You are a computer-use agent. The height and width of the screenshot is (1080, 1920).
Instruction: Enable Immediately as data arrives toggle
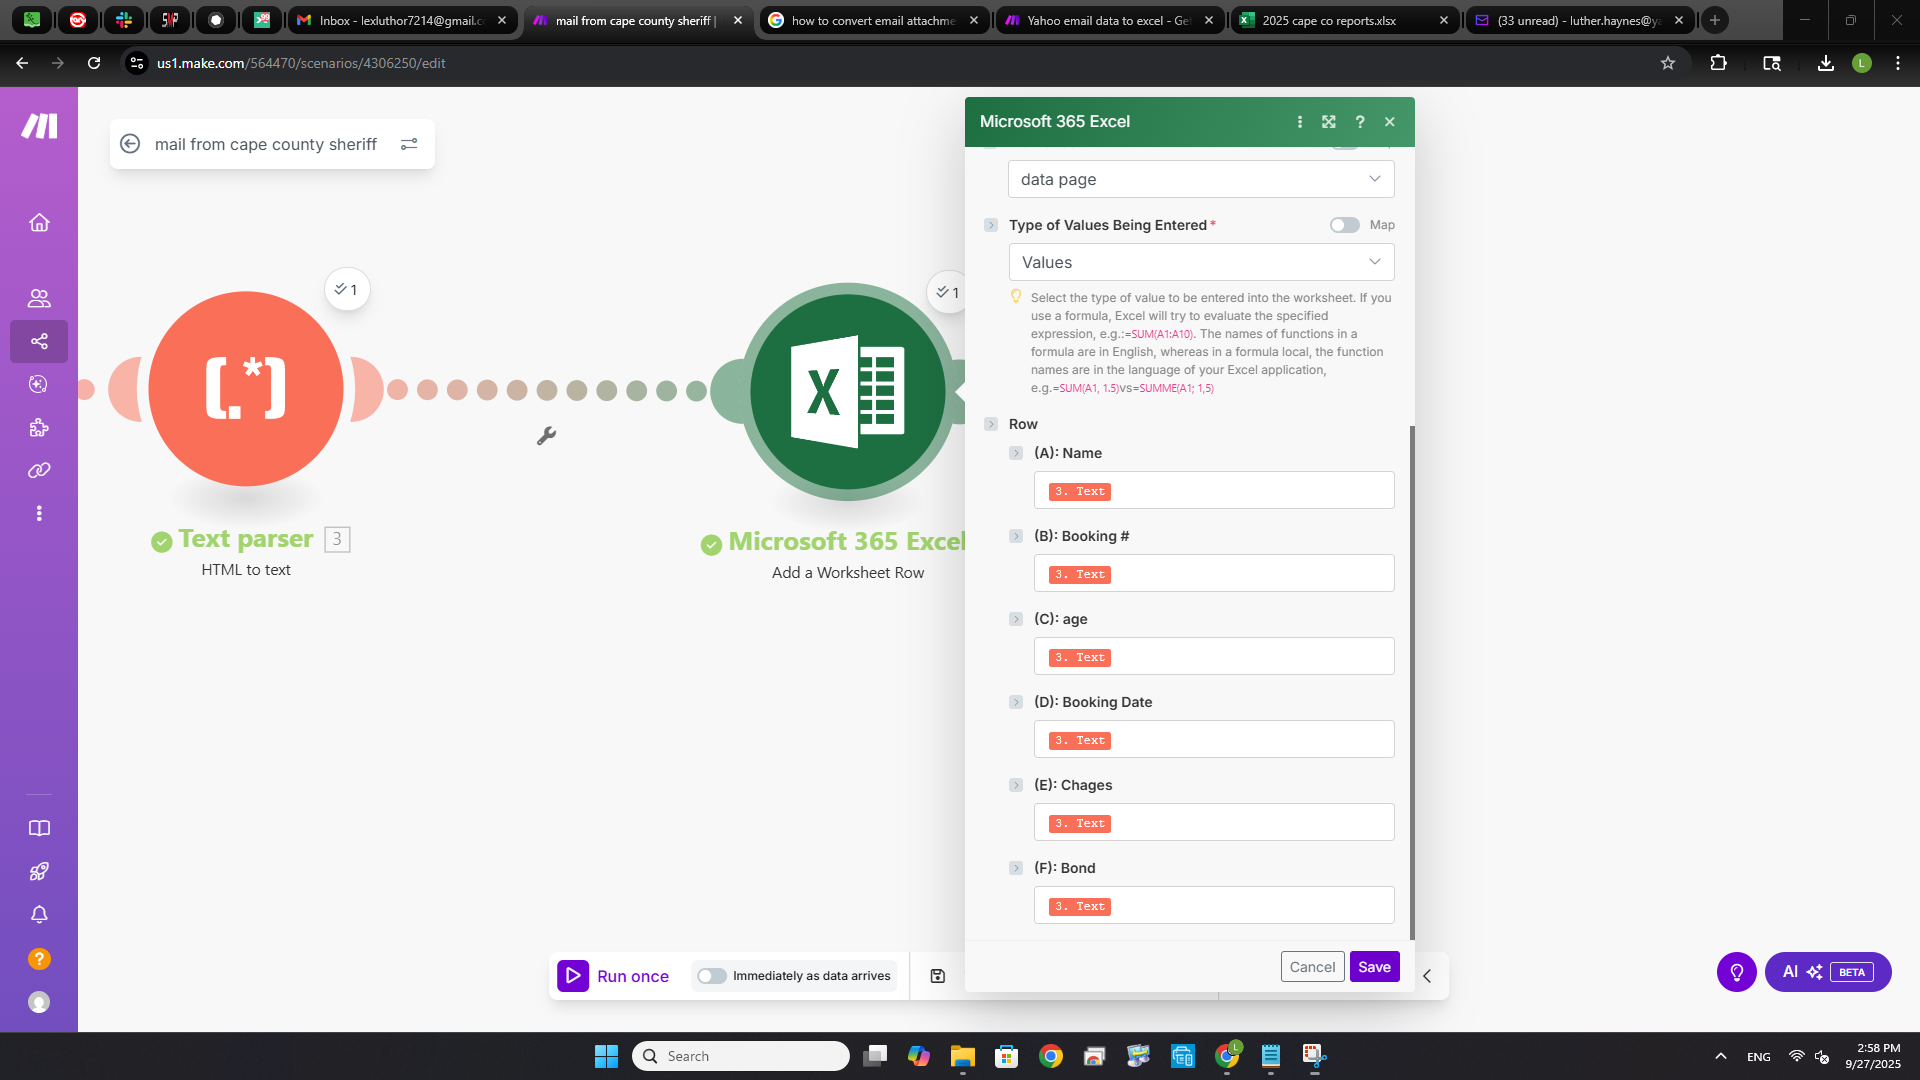(712, 976)
